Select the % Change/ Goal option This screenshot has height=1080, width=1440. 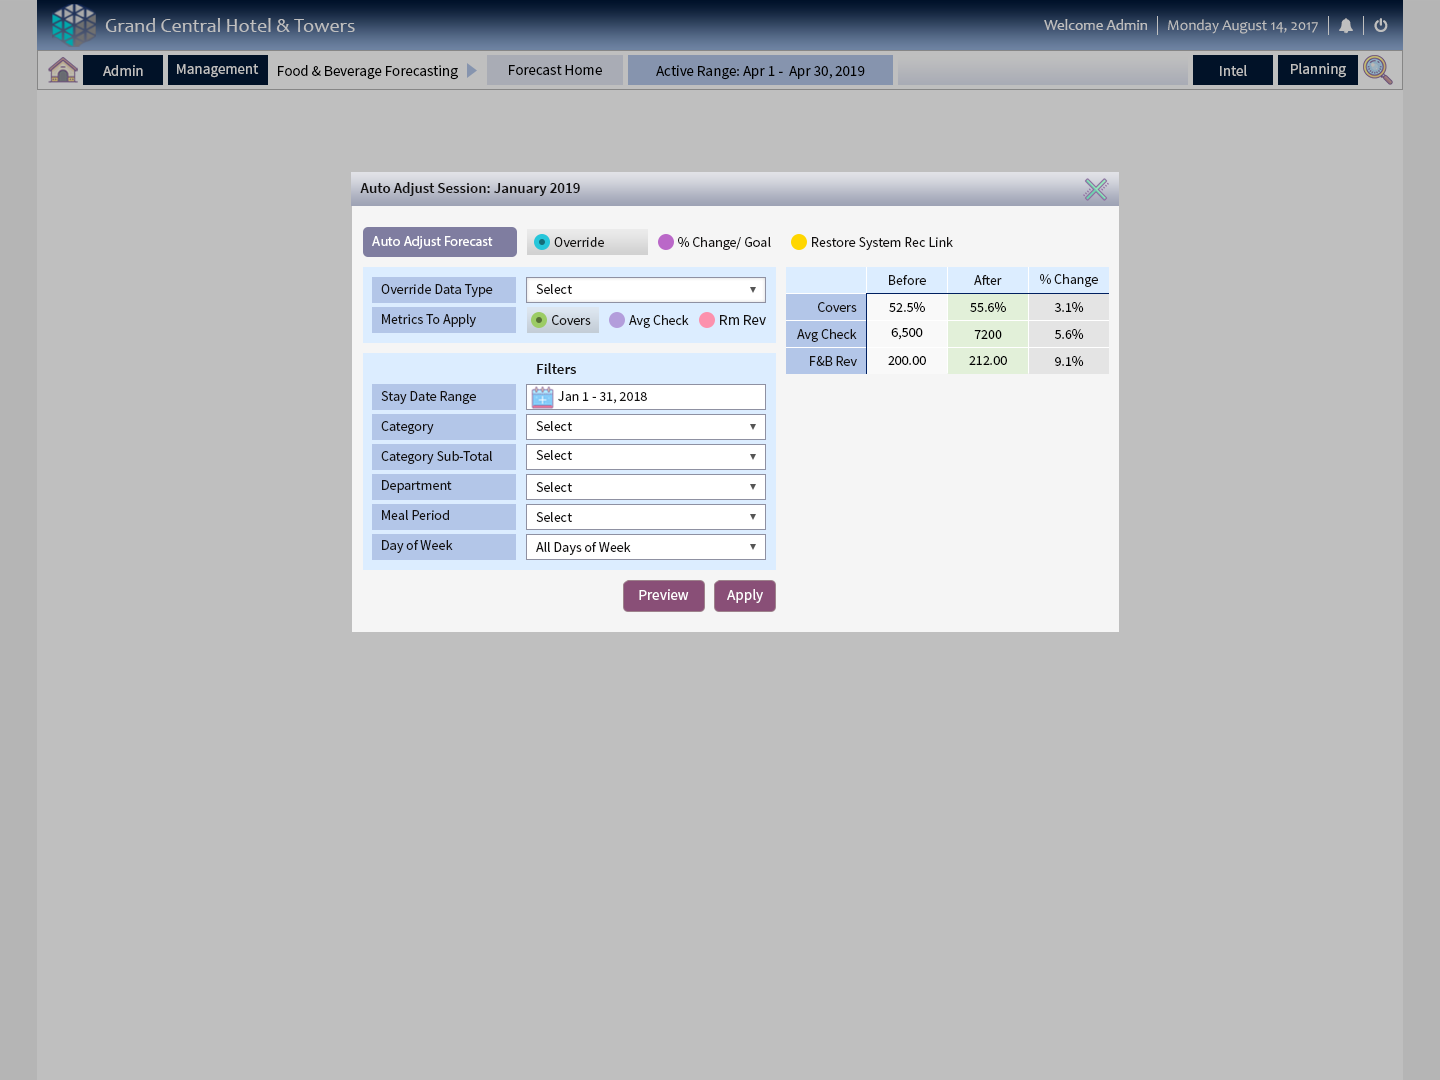[x=666, y=242]
